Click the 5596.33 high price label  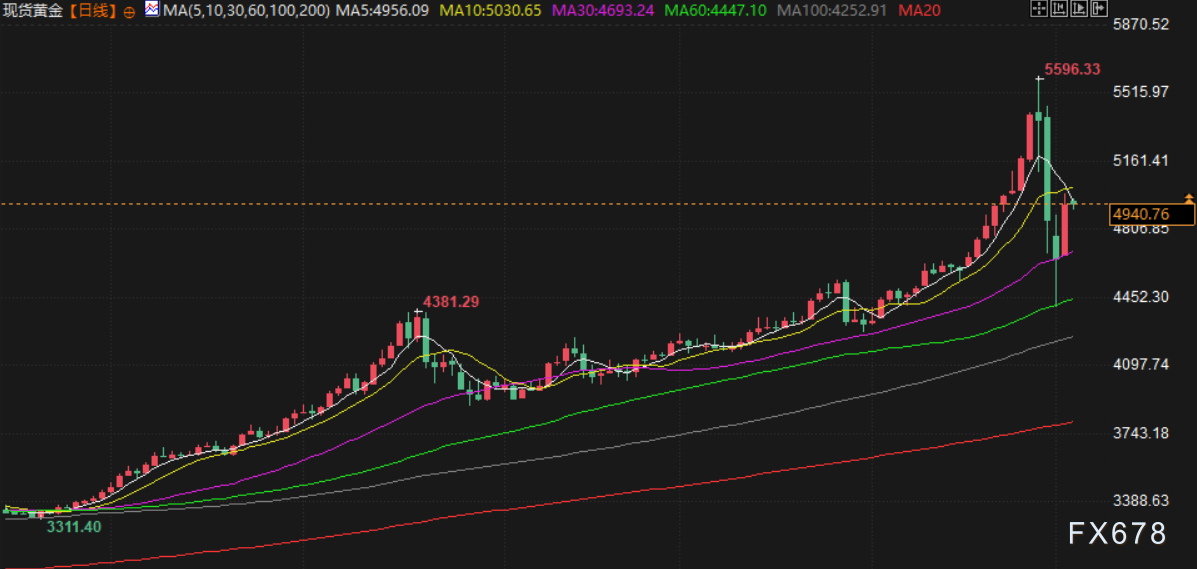[1072, 69]
